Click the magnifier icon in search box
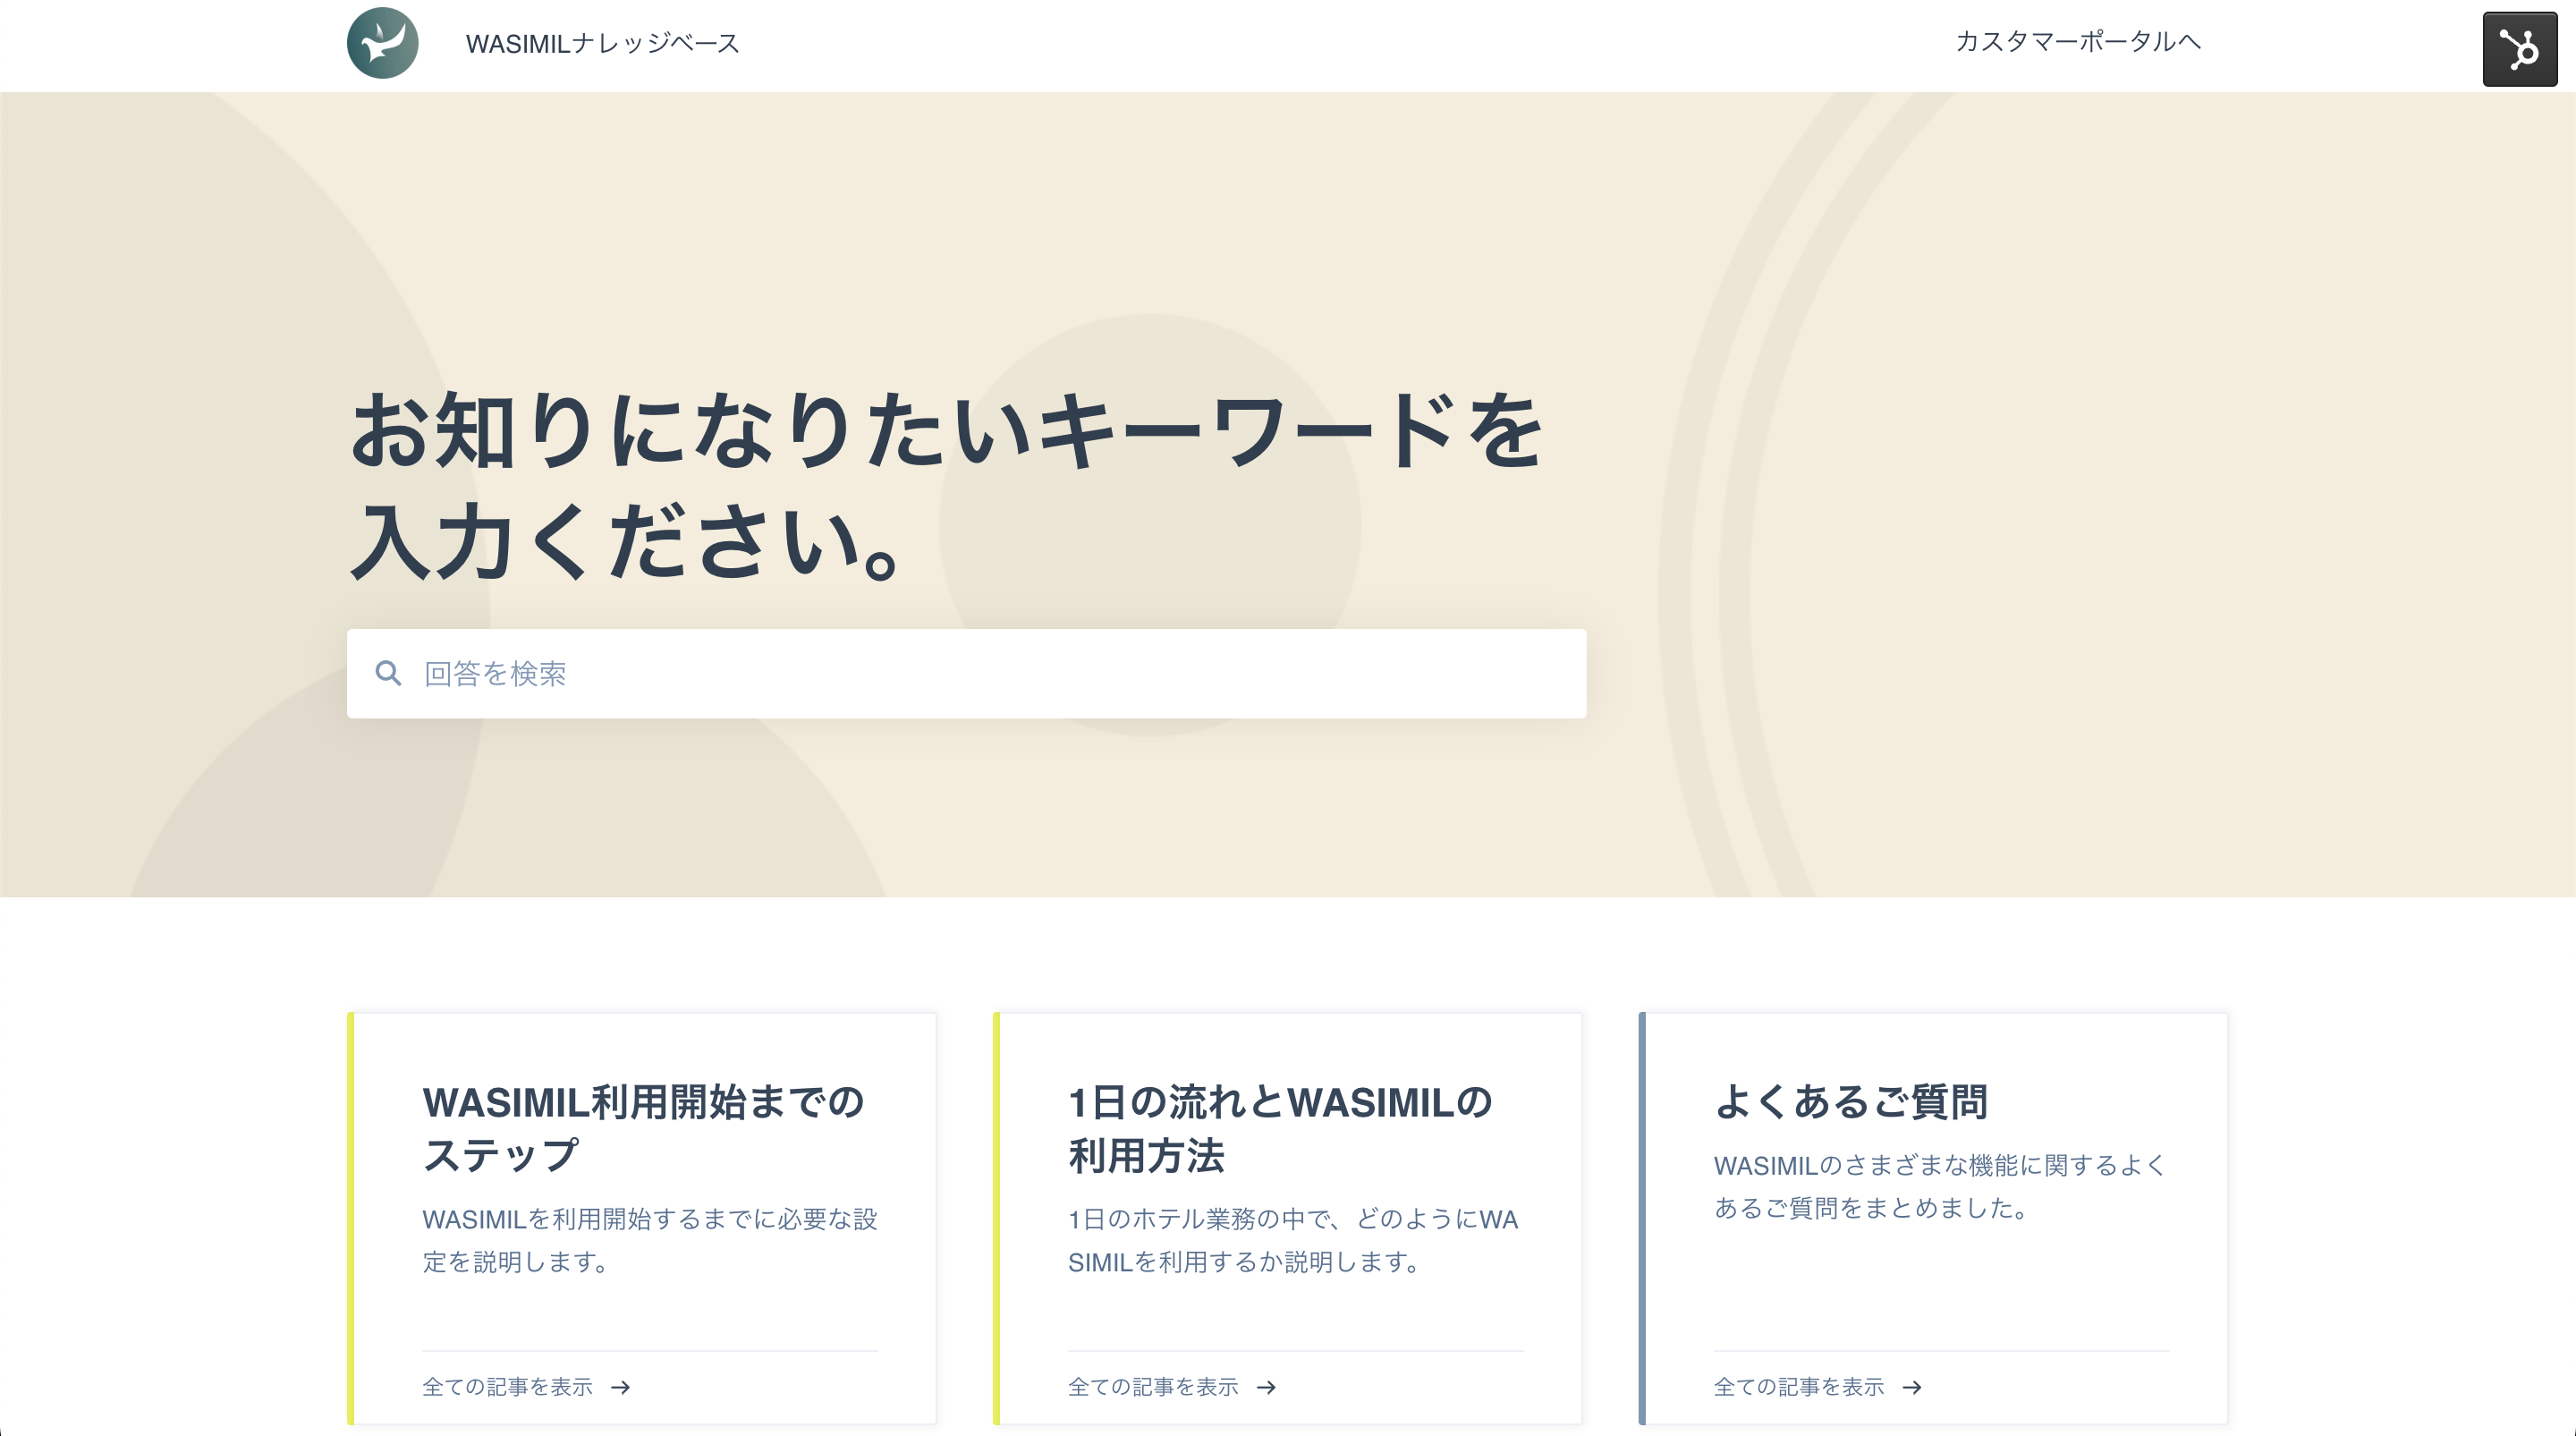 click(388, 673)
